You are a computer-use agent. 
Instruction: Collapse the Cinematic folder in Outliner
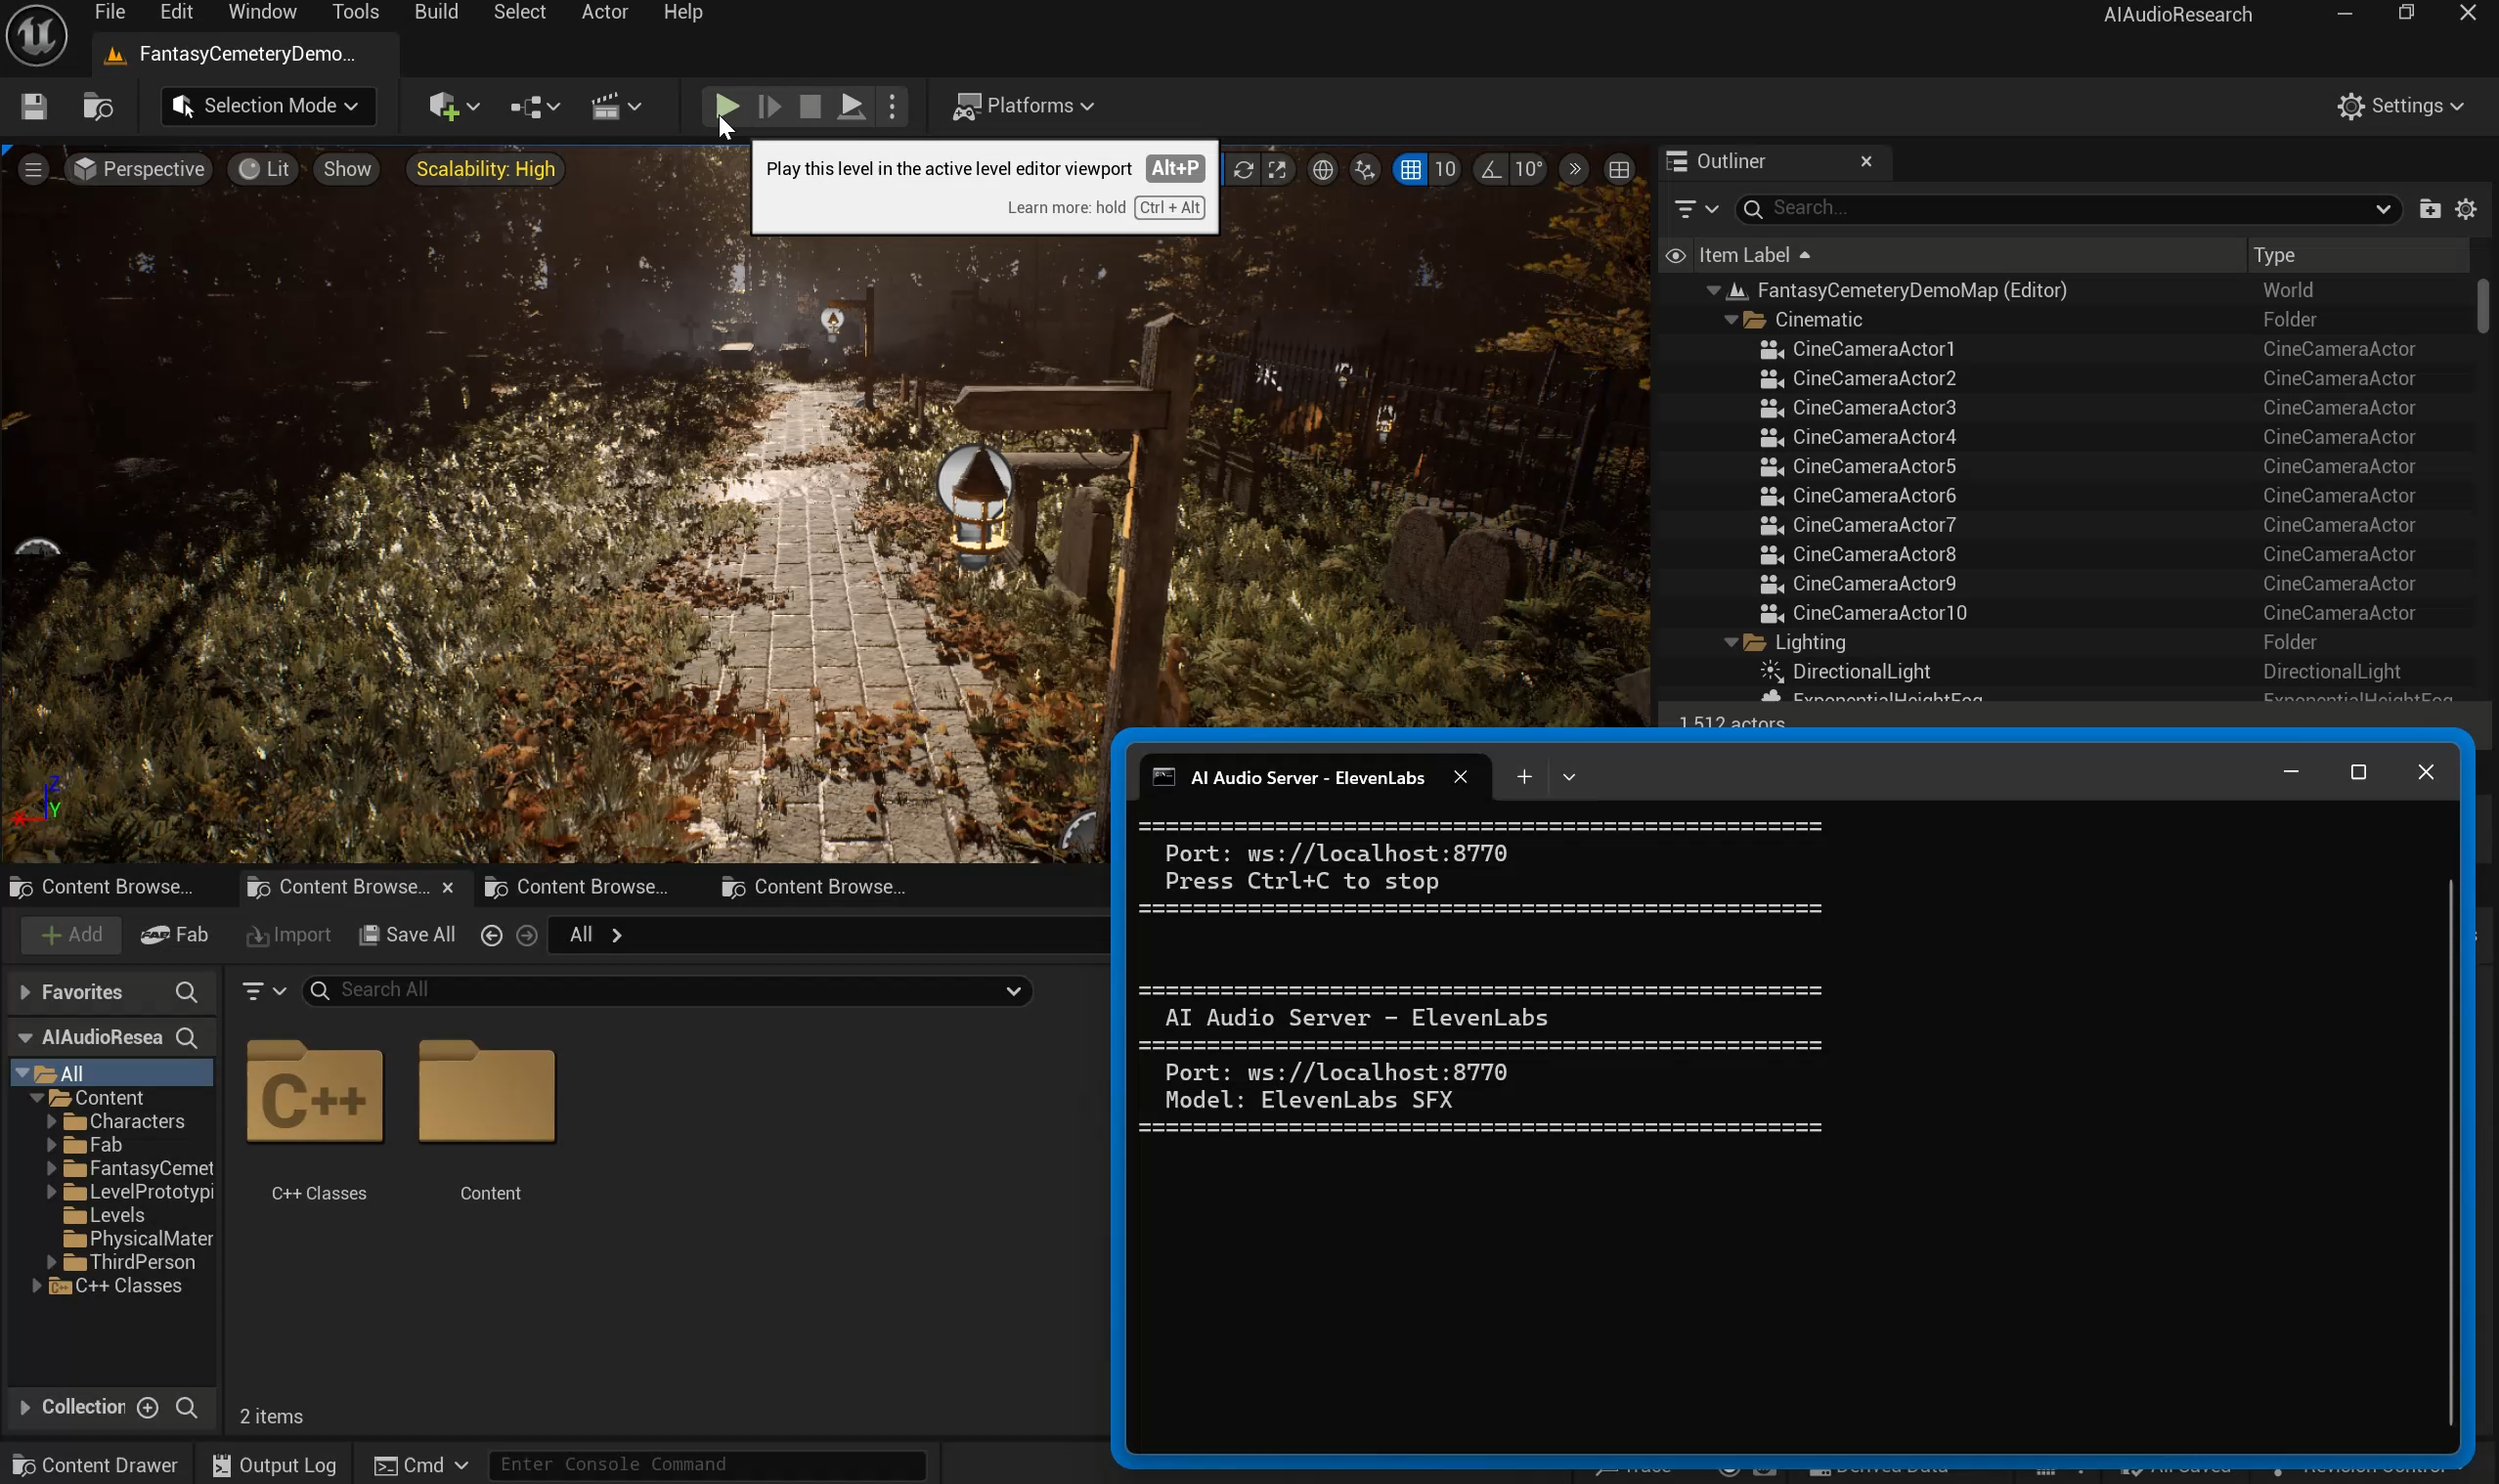[1731, 320]
